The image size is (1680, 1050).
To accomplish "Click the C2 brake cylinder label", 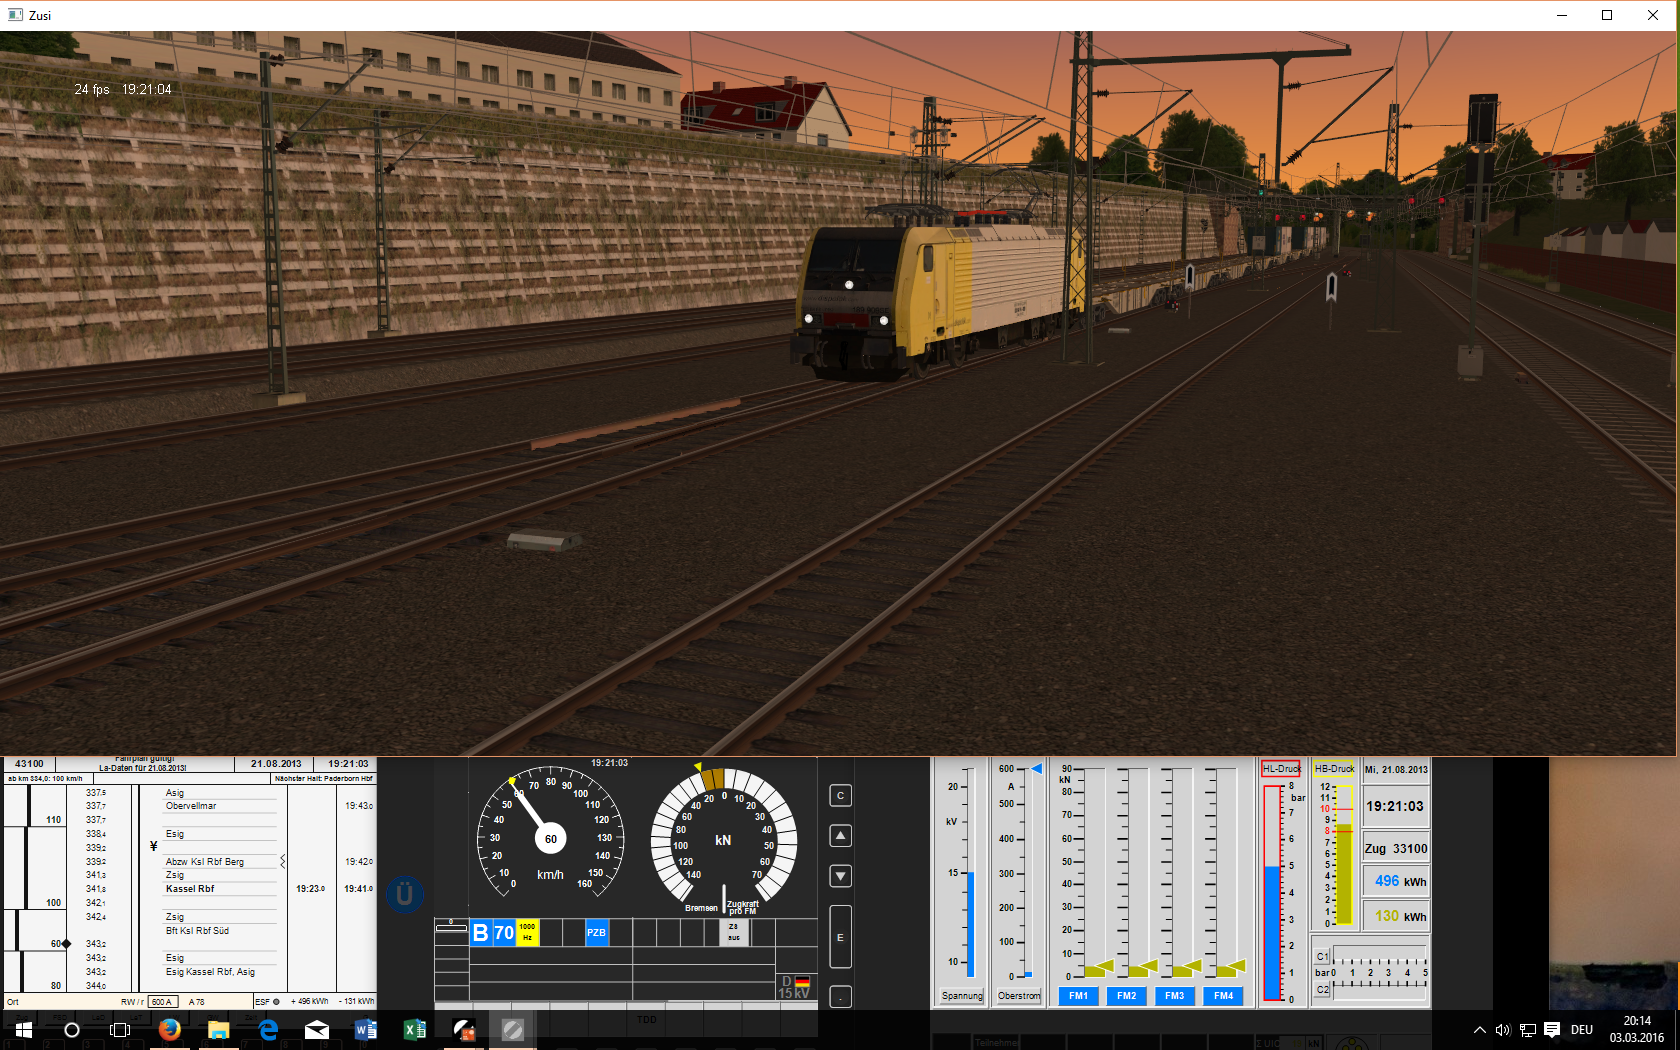I will [x=1322, y=989].
